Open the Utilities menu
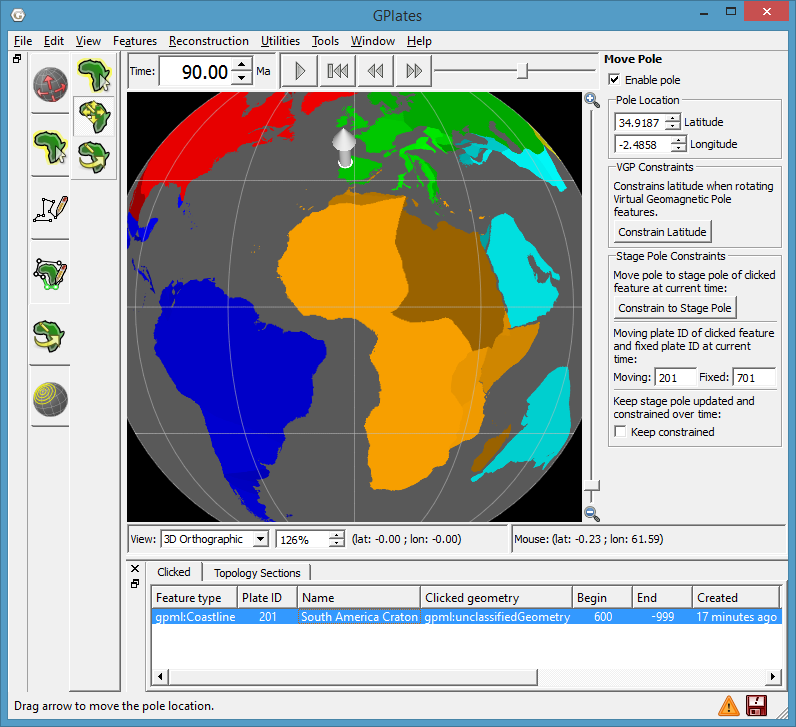The height and width of the screenshot is (727, 796). coord(280,41)
